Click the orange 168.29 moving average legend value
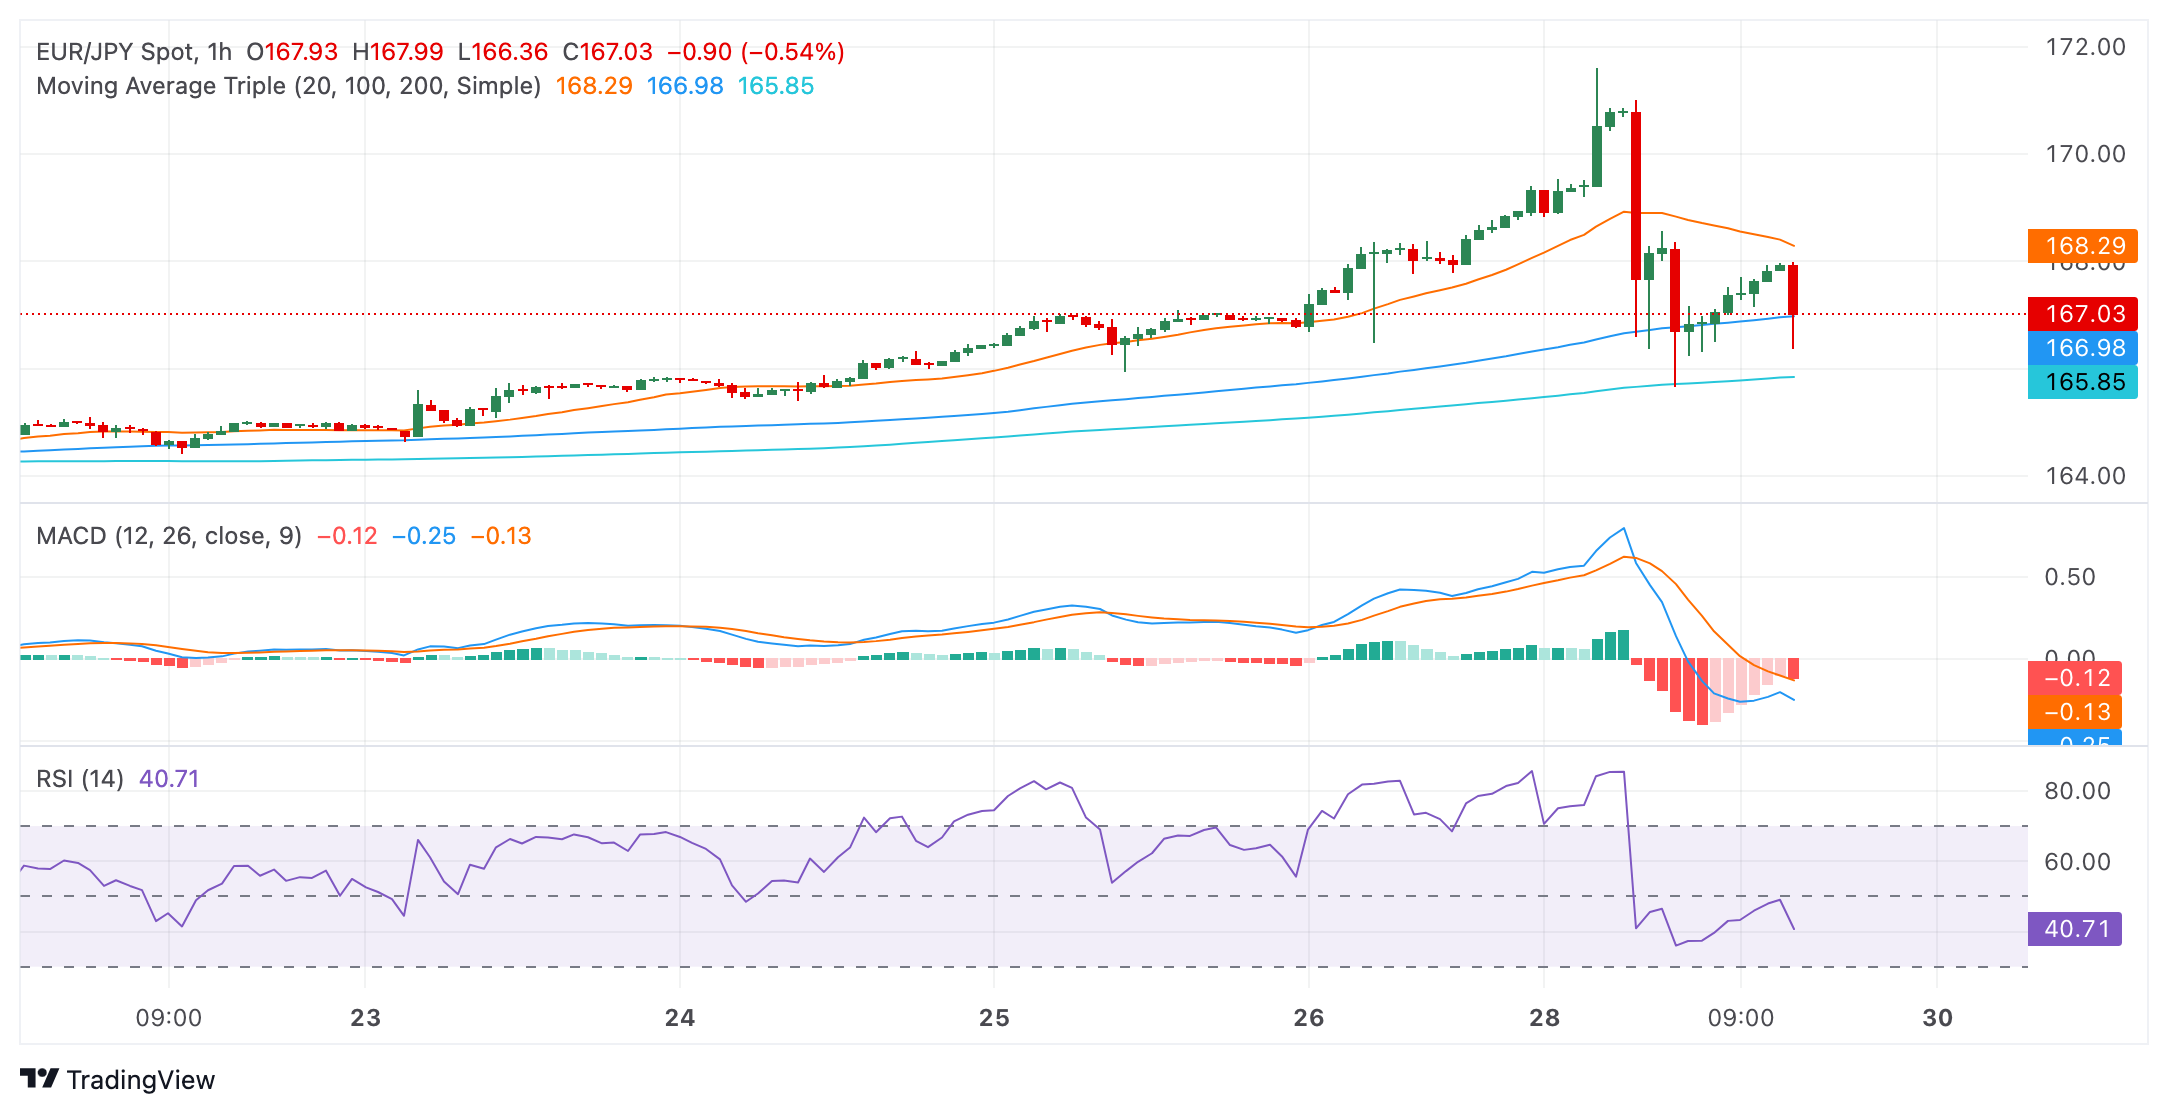Viewport: 2168px width, 1114px height. click(594, 86)
